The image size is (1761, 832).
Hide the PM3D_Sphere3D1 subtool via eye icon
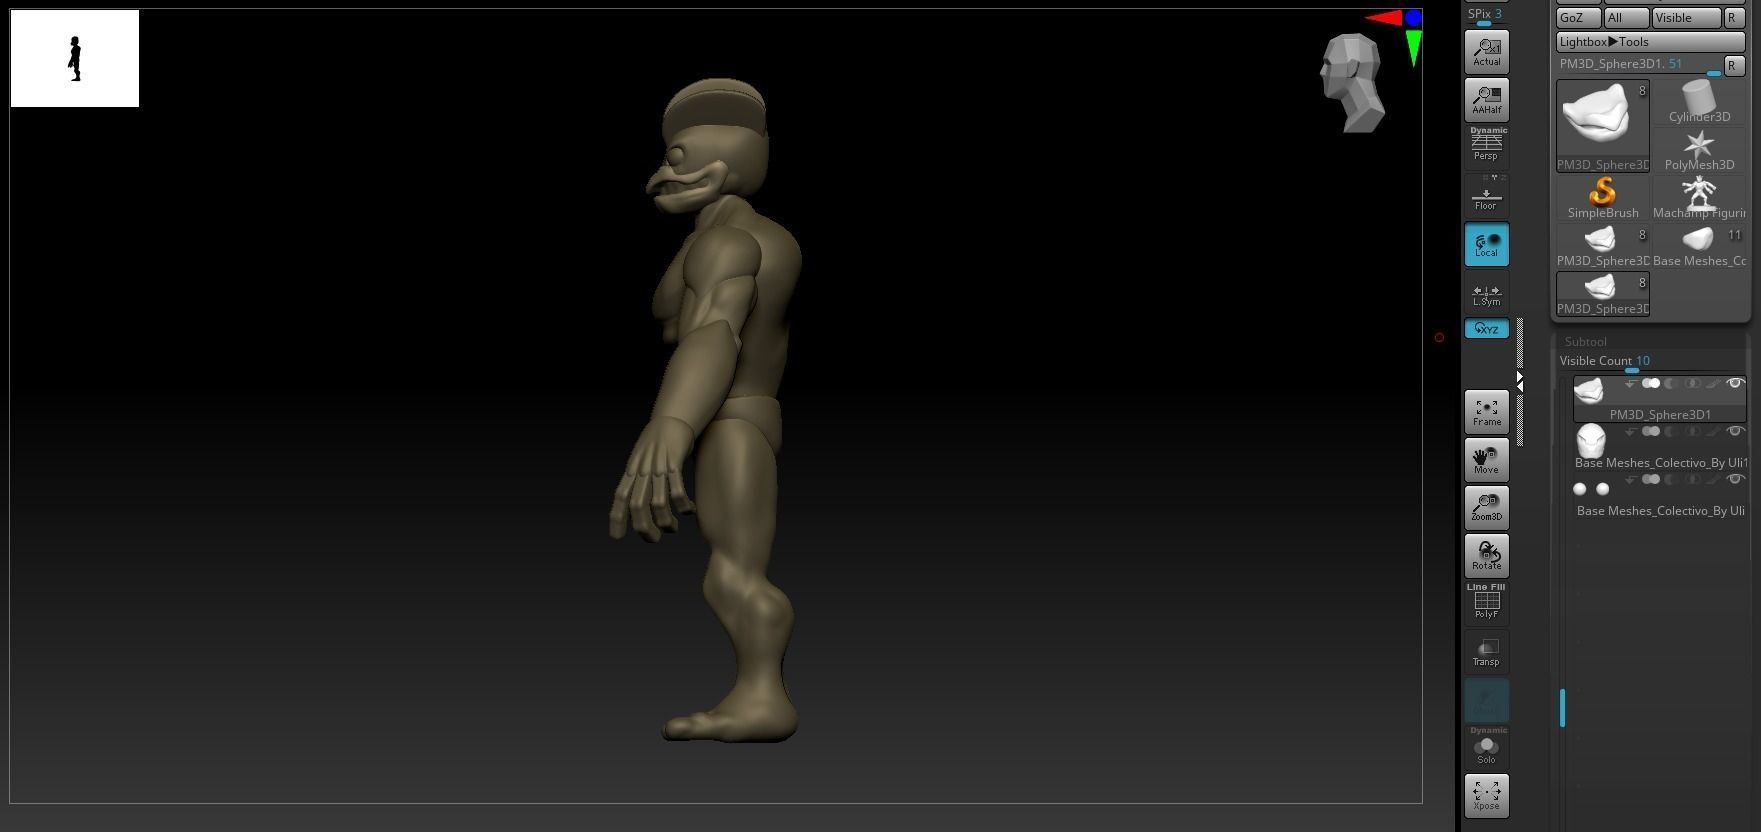(1735, 384)
